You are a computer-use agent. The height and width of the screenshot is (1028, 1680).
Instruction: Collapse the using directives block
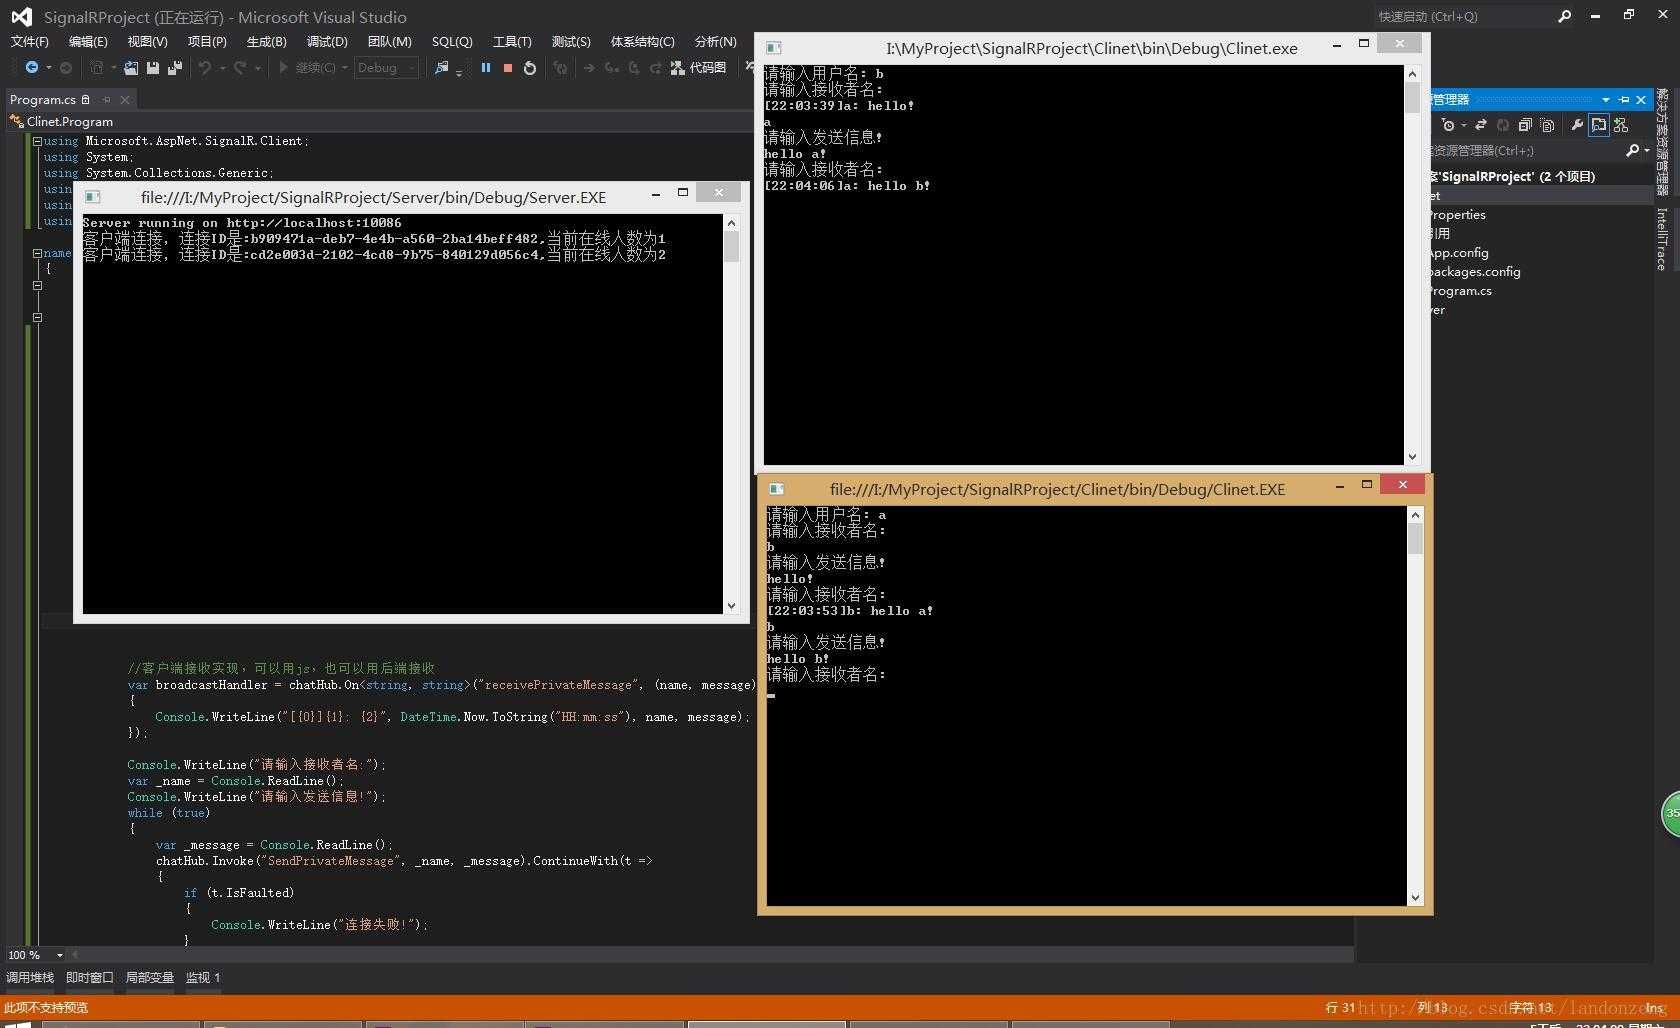coord(37,141)
